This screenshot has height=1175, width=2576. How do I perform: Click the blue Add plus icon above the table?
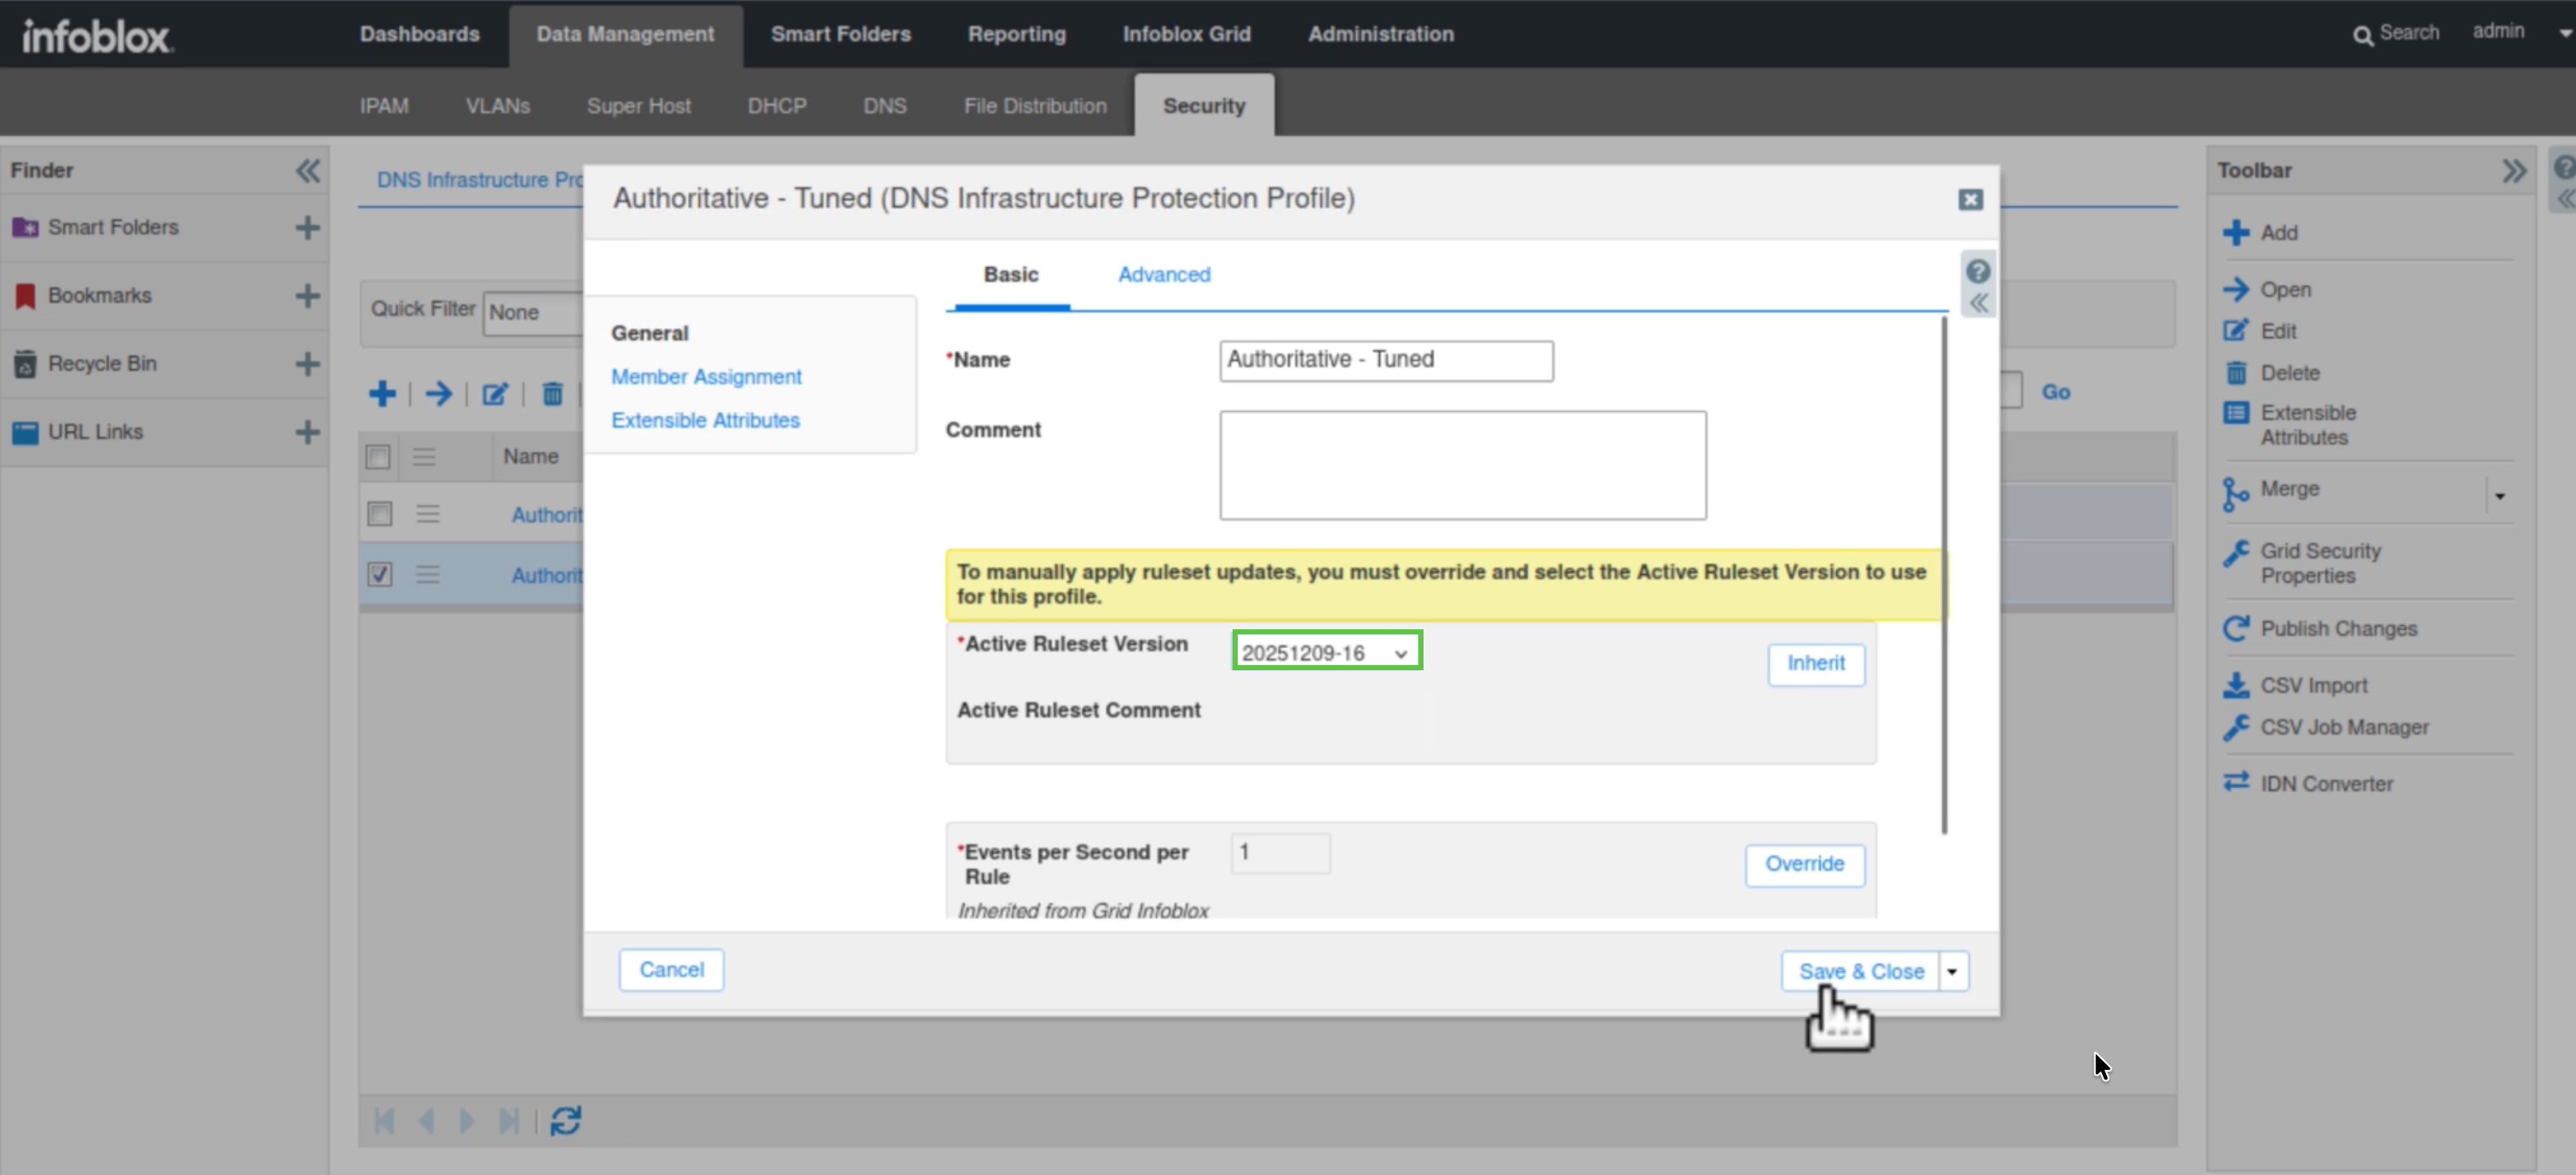click(x=382, y=394)
